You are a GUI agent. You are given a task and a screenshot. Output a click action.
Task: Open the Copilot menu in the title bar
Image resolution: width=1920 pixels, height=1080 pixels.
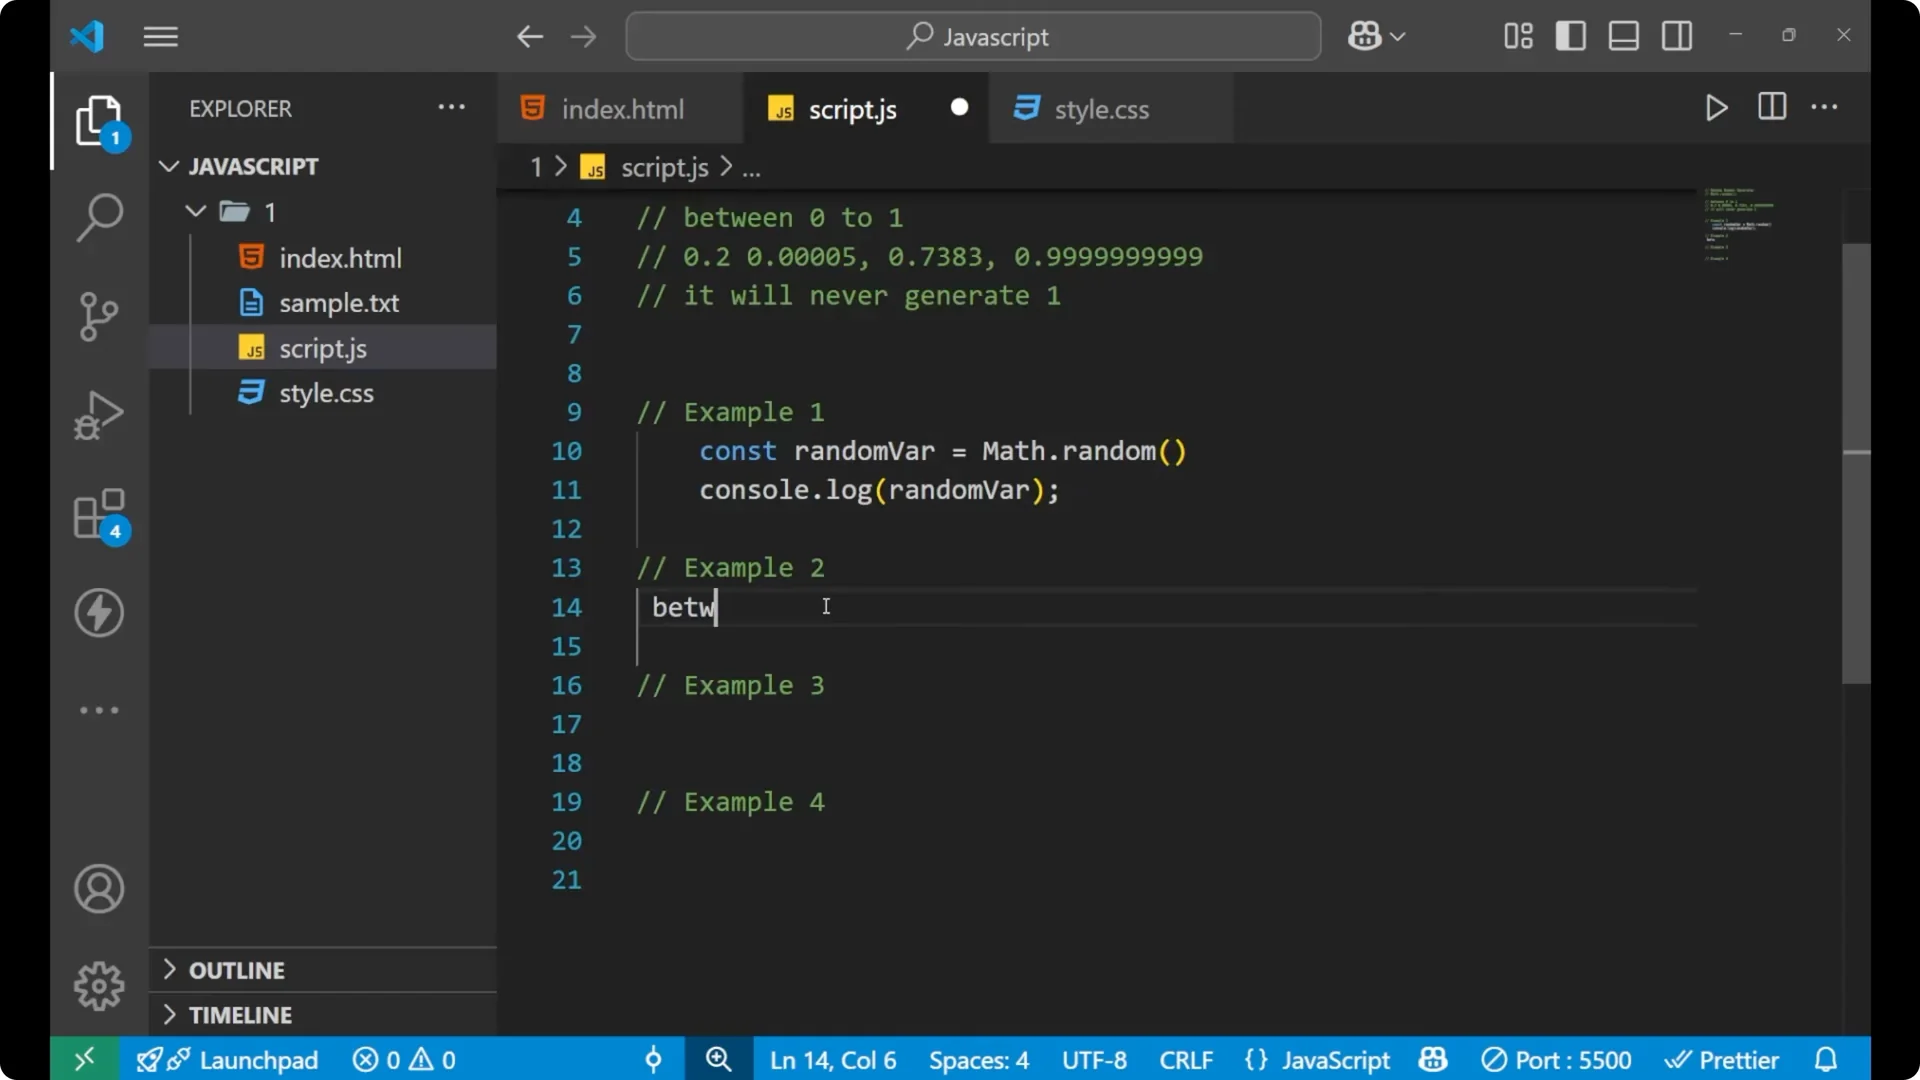click(1376, 36)
